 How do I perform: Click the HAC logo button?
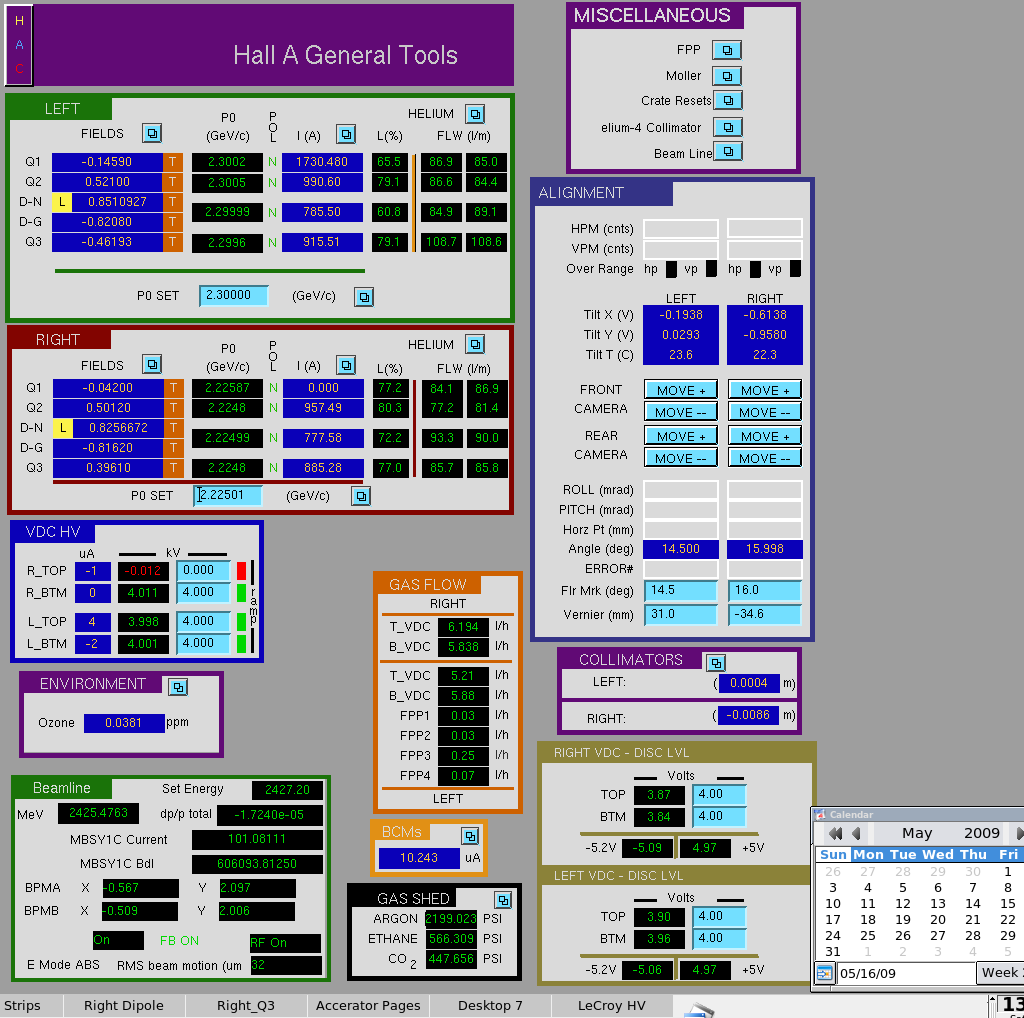[x=19, y=45]
